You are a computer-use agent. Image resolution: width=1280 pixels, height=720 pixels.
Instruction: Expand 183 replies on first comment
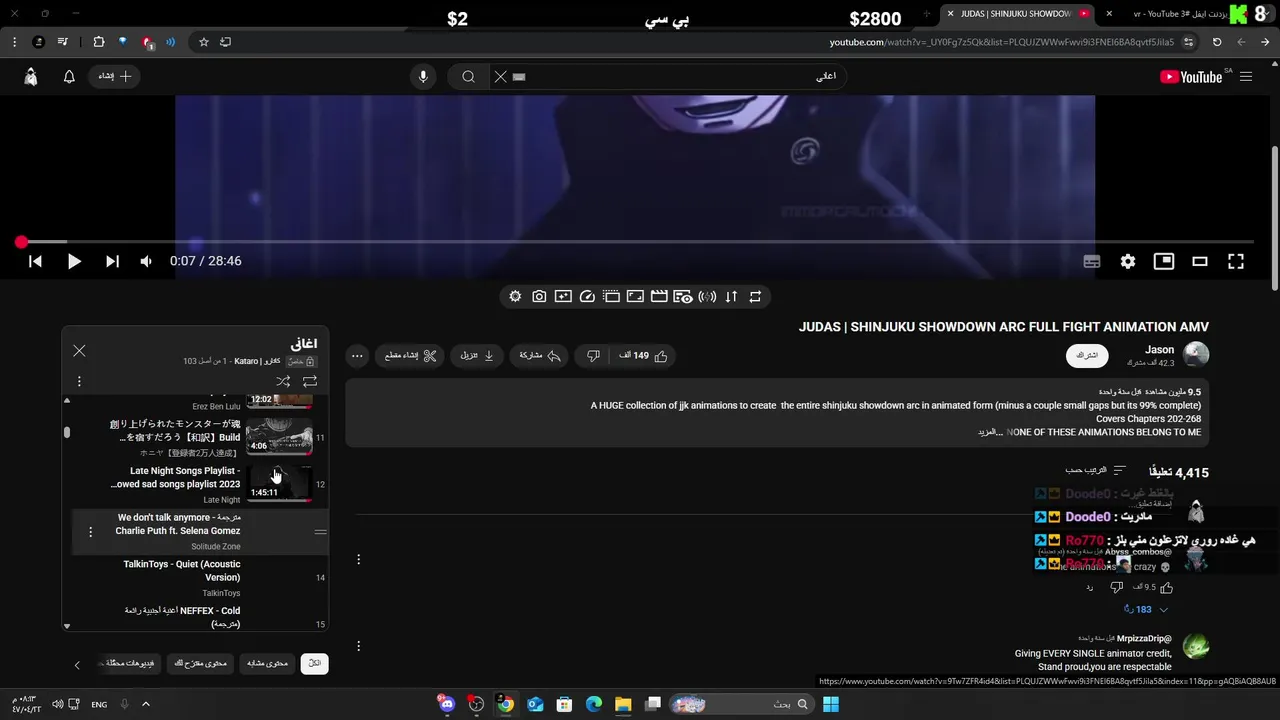1145,609
